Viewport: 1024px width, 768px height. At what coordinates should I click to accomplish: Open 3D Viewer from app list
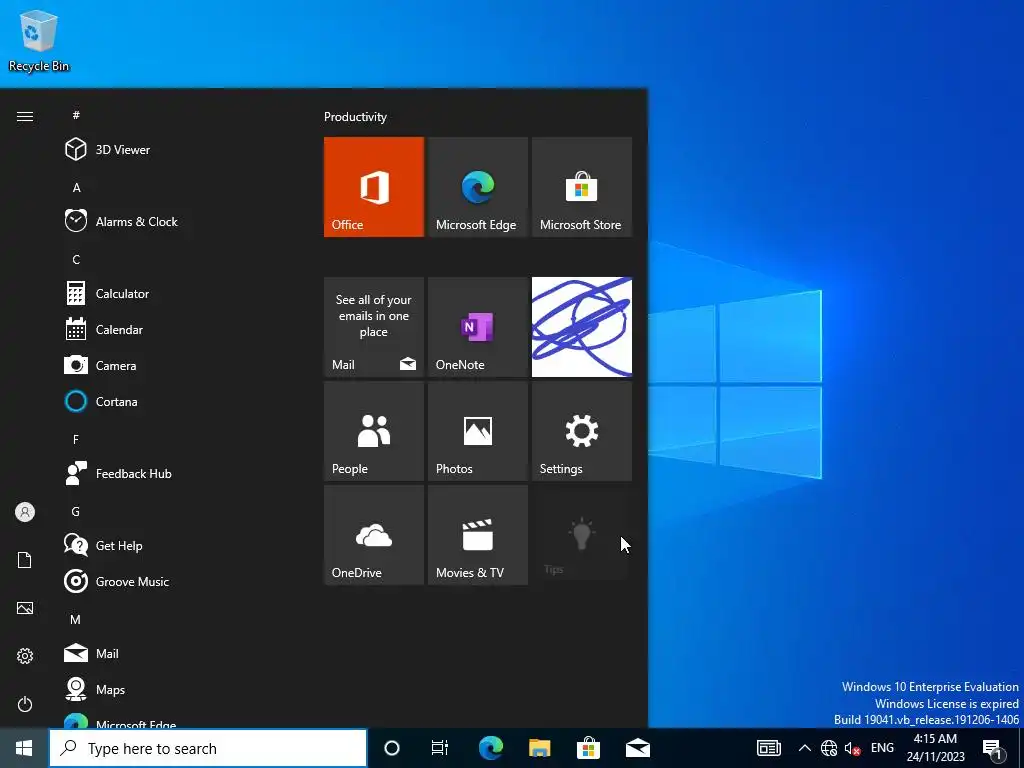(176, 150)
